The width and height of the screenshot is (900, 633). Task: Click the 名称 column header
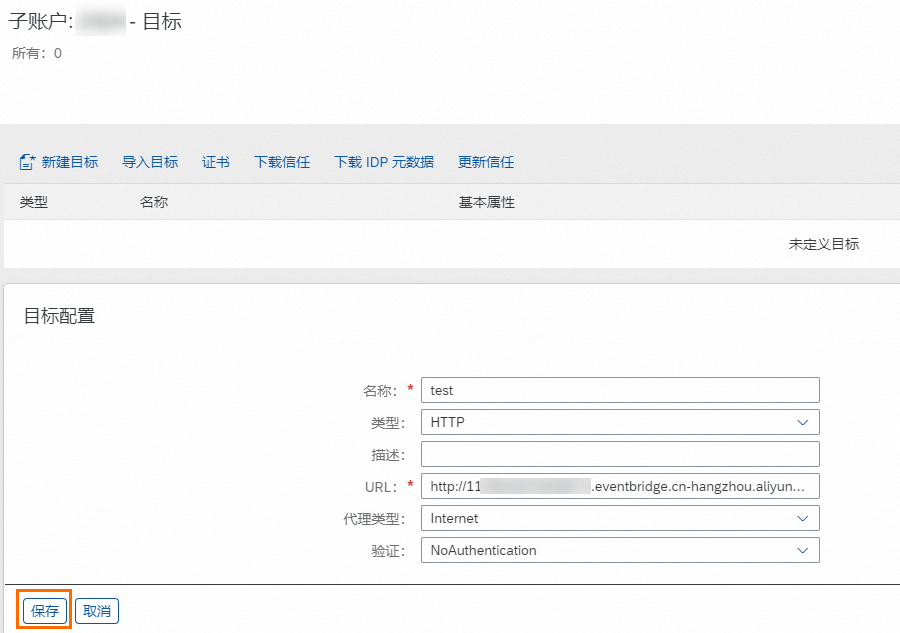click(x=154, y=202)
